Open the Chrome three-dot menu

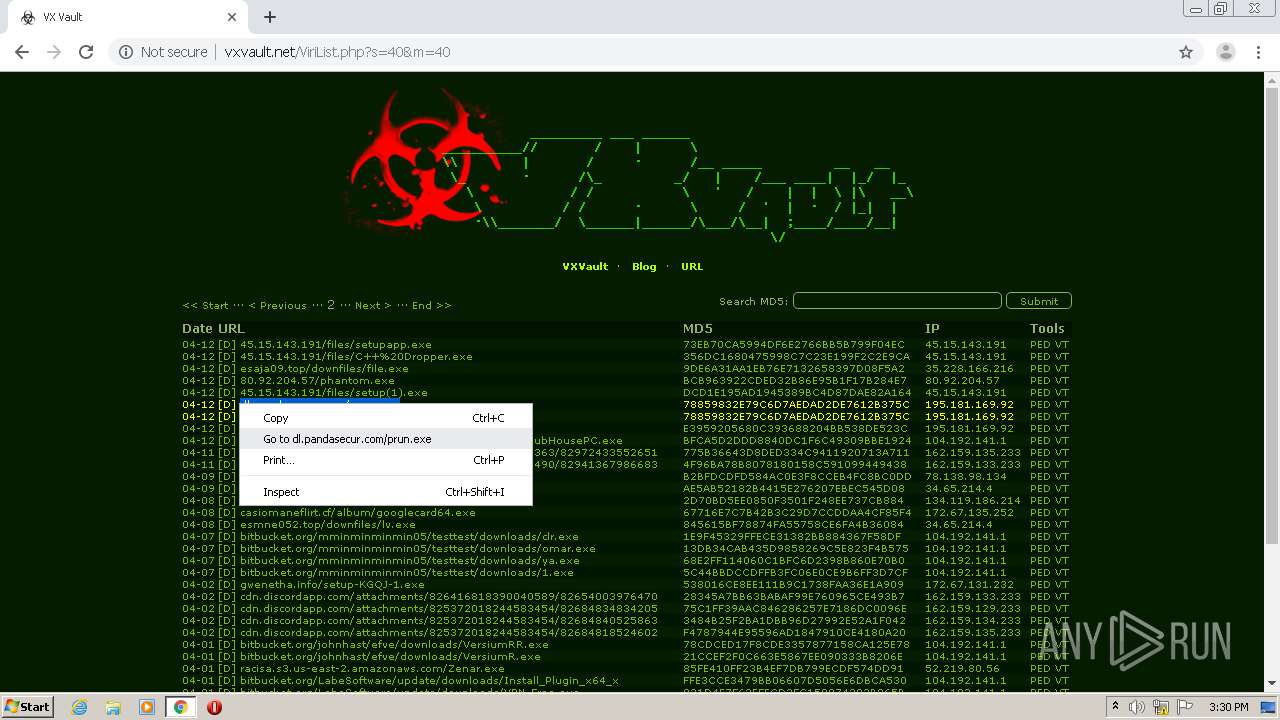tap(1257, 52)
